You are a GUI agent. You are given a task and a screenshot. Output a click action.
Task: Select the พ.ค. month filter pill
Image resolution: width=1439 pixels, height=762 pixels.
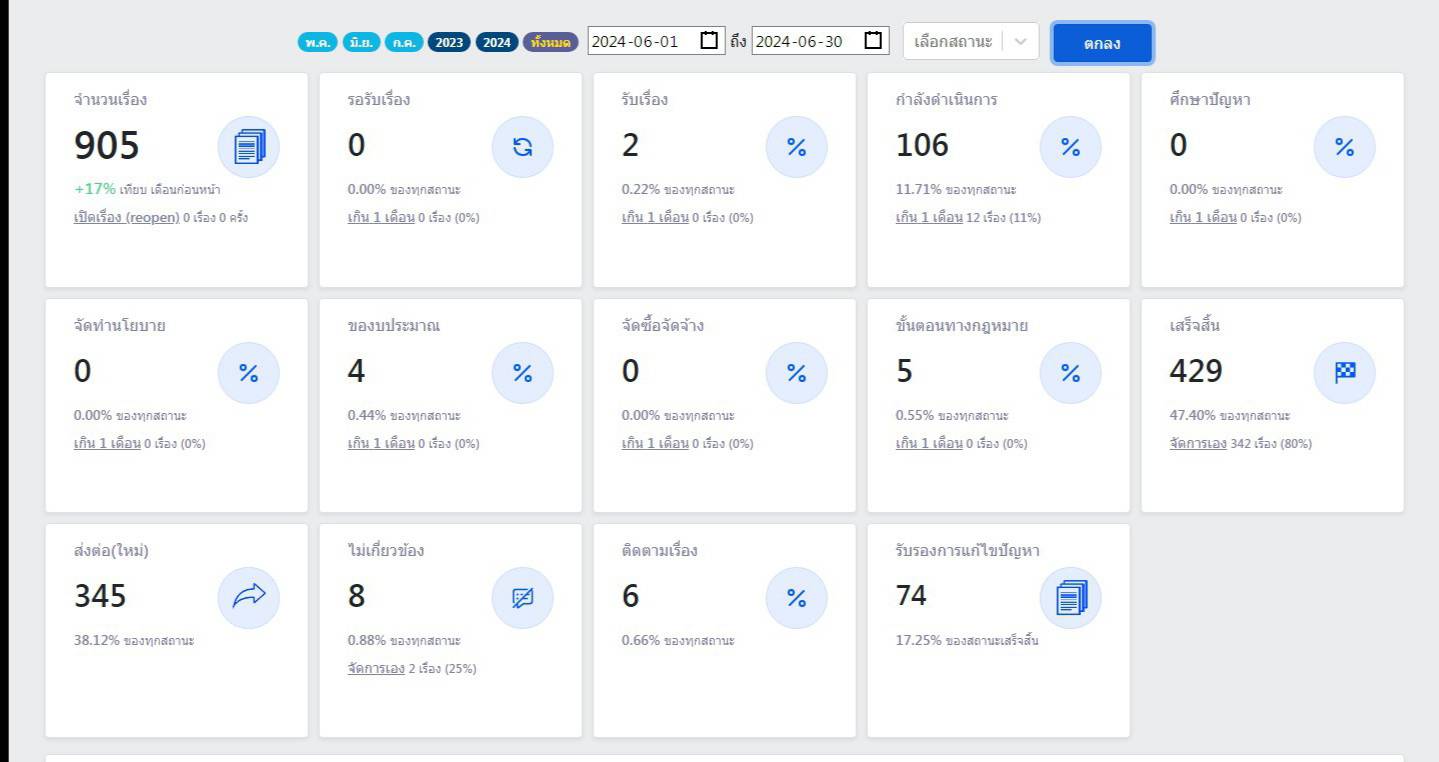click(x=317, y=42)
